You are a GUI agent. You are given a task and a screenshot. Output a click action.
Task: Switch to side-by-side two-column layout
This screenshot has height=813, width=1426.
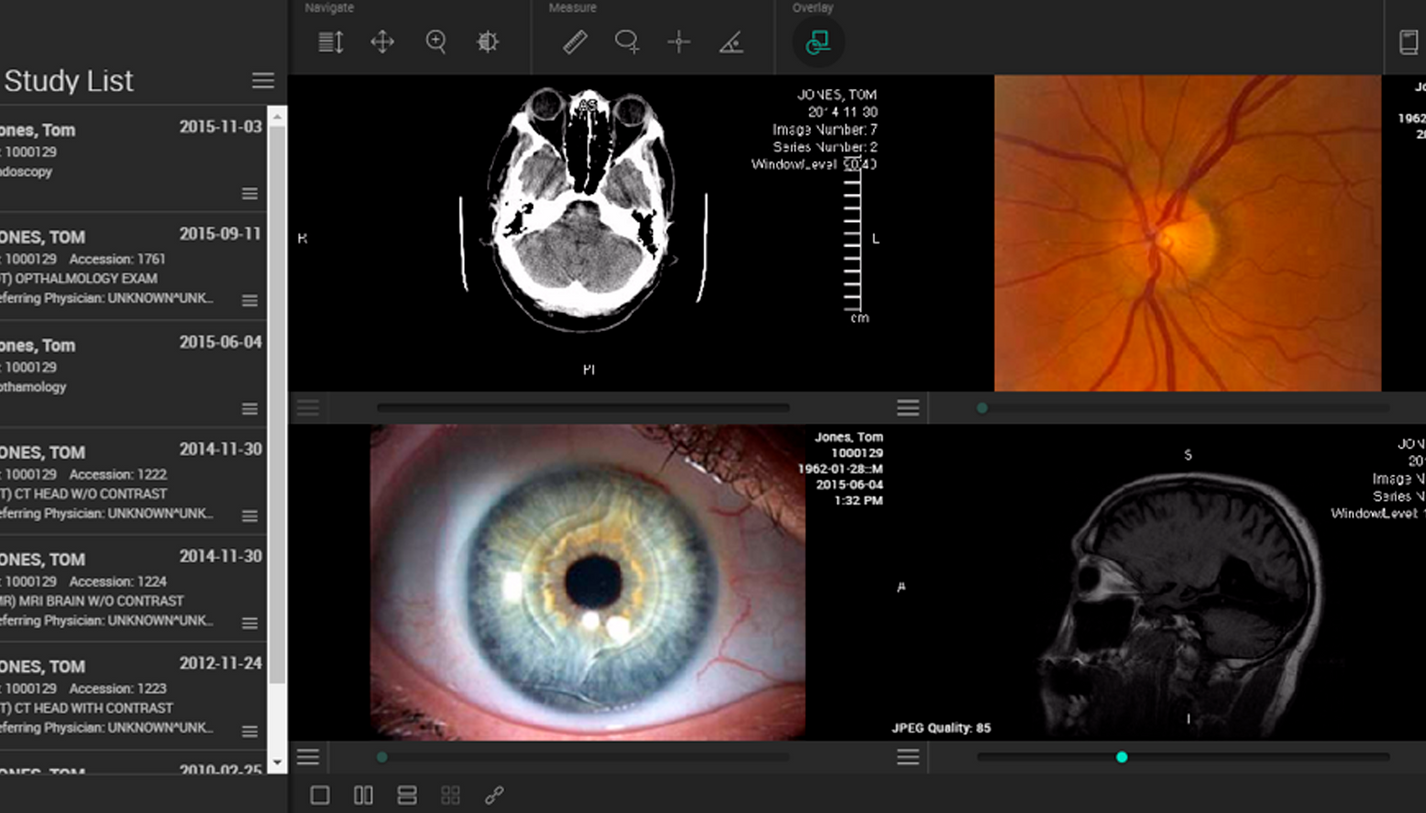[x=363, y=795]
